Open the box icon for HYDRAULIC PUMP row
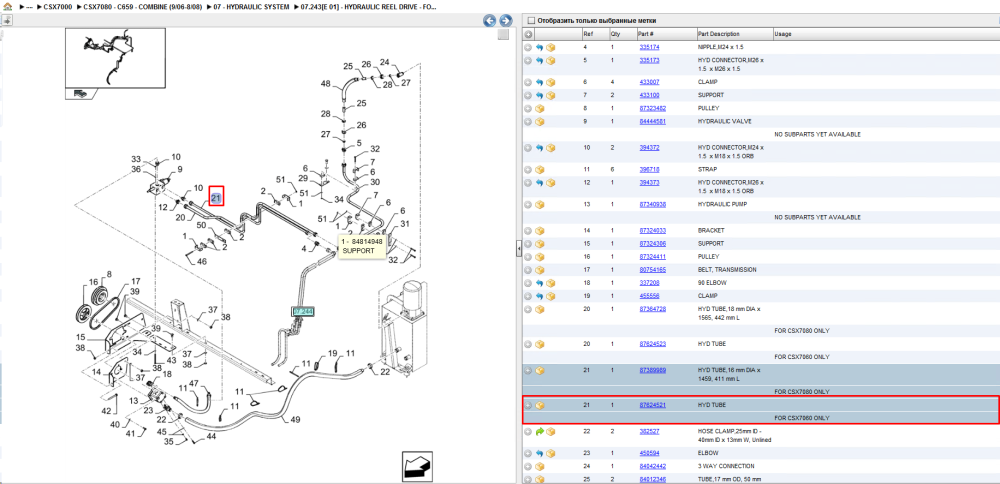Screen dimensions: 1000x484 [x=540, y=204]
